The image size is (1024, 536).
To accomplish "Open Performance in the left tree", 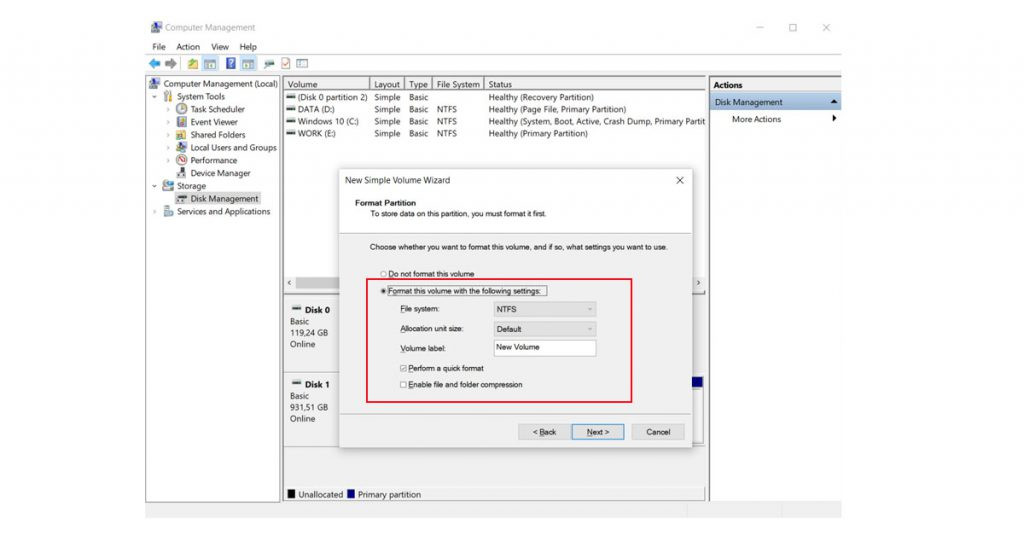I will pyautogui.click(x=213, y=160).
